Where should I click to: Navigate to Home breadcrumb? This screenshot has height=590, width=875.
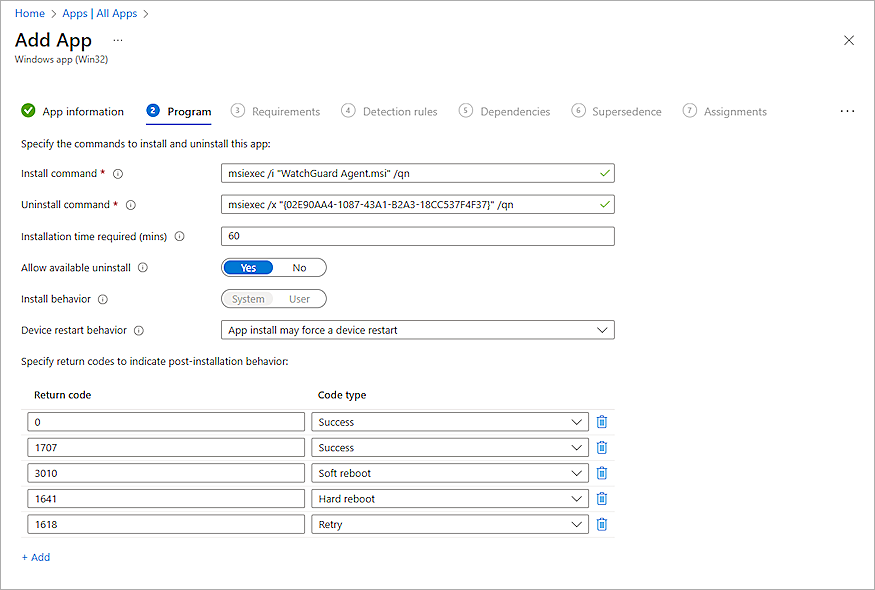click(x=30, y=13)
